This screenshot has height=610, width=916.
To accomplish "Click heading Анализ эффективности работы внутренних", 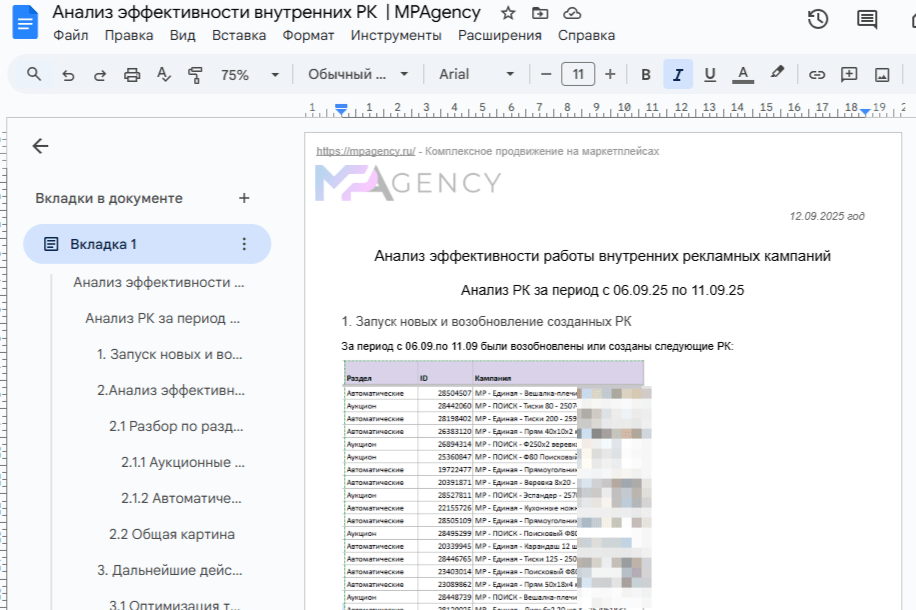I will click(x=602, y=256).
